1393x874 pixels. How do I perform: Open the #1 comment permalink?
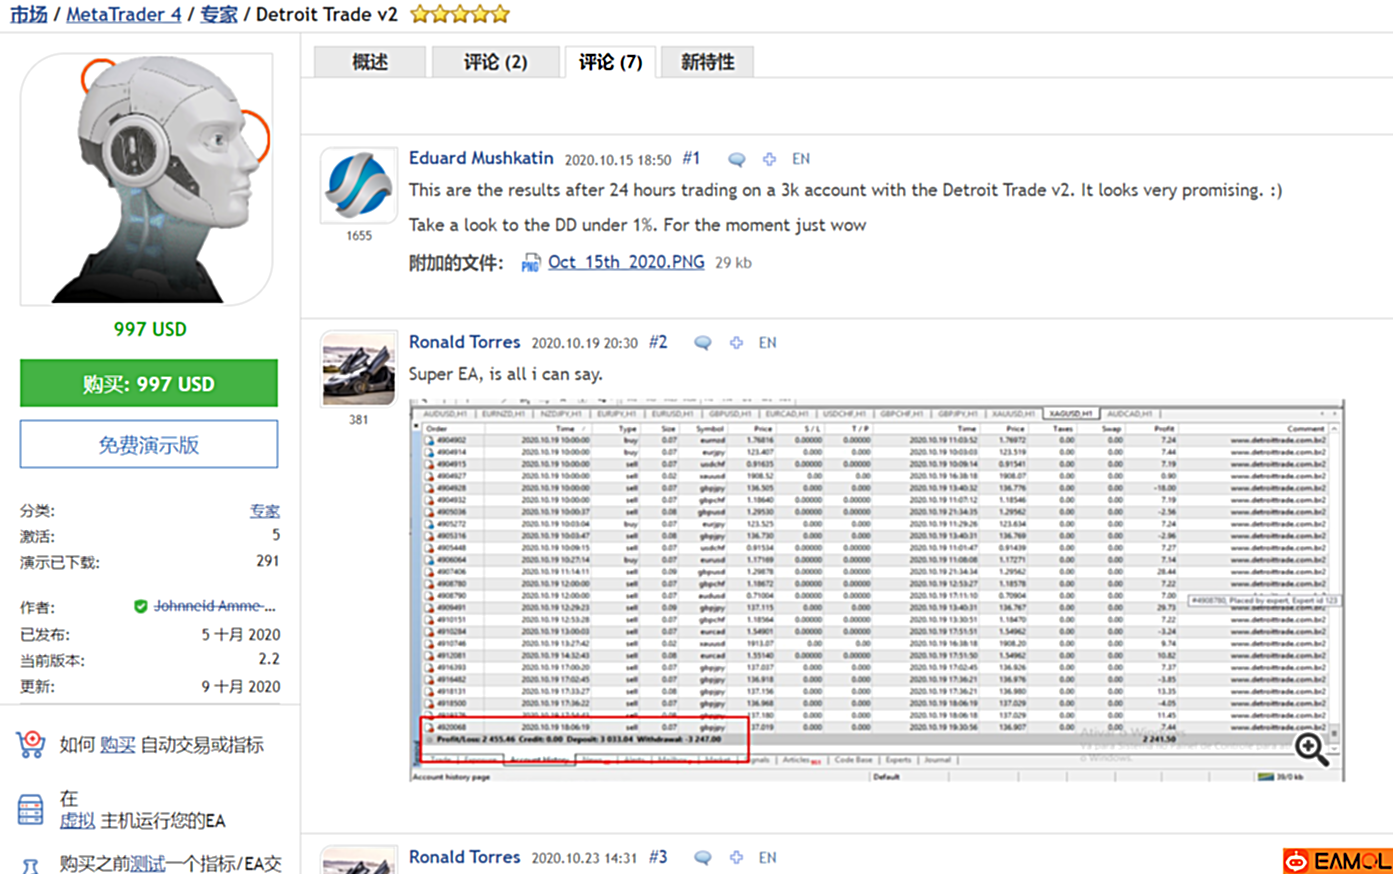tap(691, 158)
